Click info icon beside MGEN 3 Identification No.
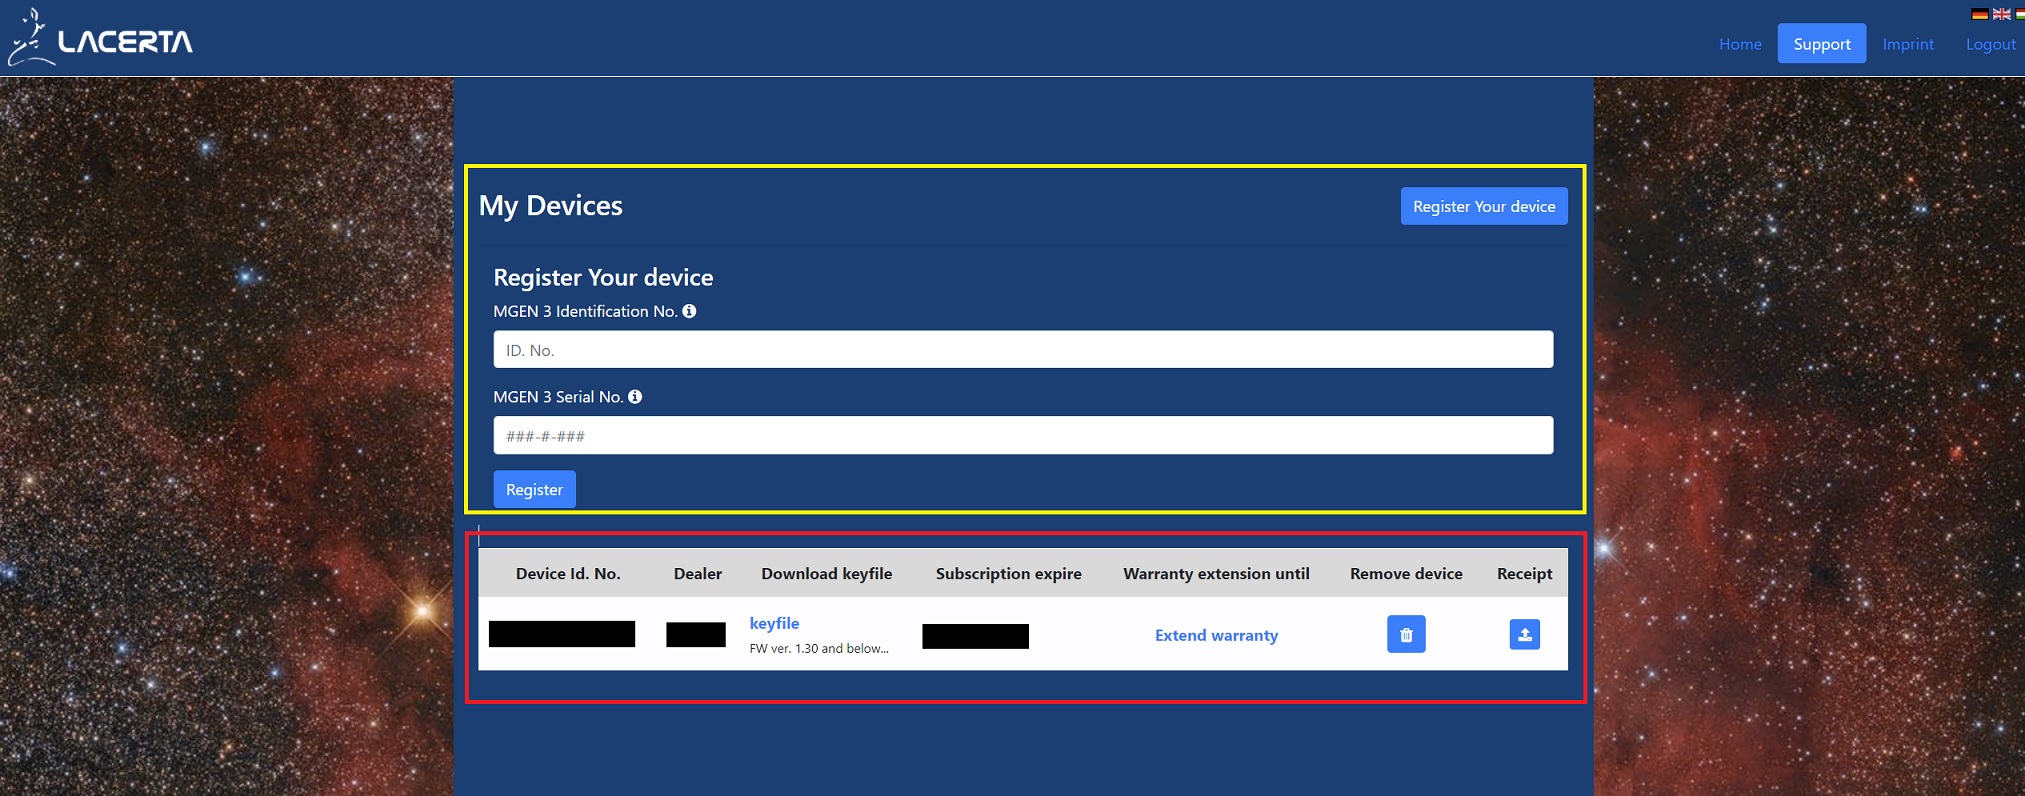2025x796 pixels. (x=689, y=311)
